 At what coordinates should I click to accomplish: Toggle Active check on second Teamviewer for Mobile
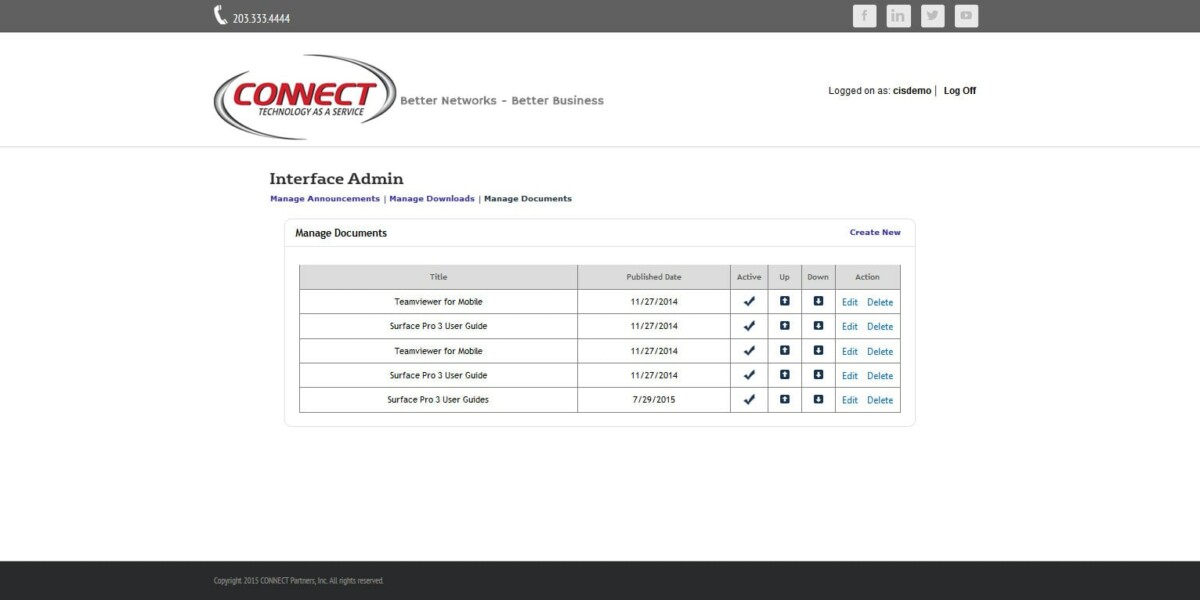(749, 350)
